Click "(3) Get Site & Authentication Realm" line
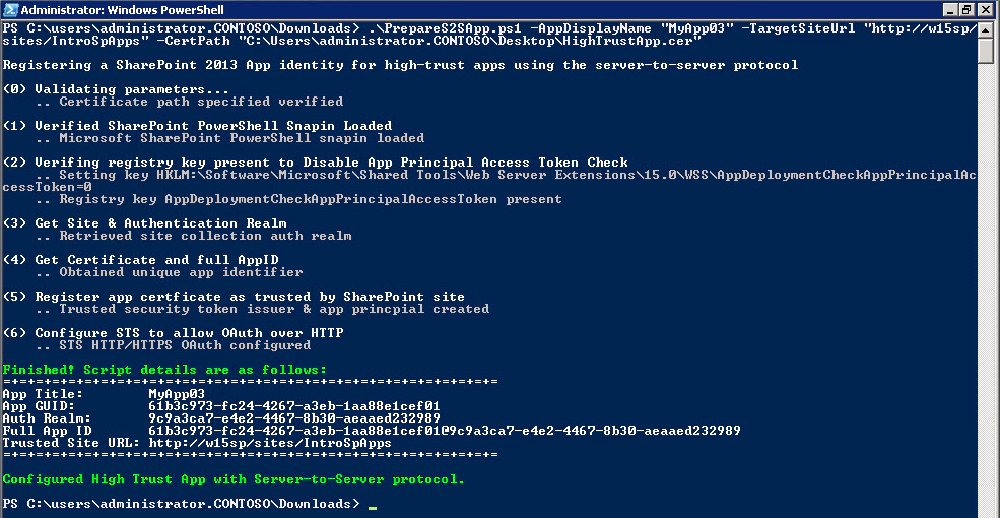This screenshot has height=518, width=1000. click(144, 223)
